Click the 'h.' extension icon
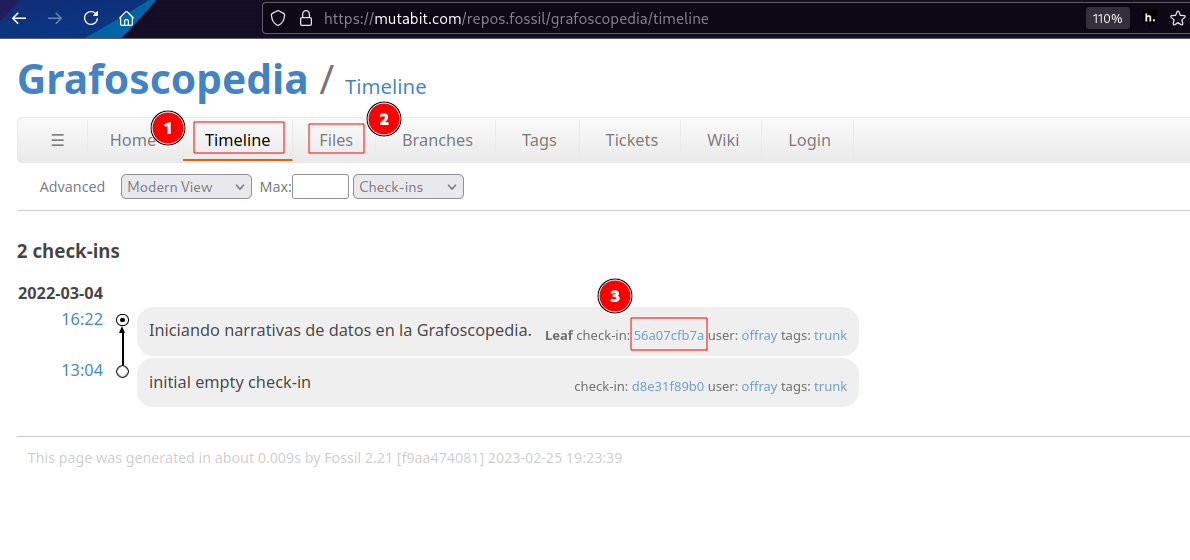The image size is (1190, 560). [x=1150, y=18]
